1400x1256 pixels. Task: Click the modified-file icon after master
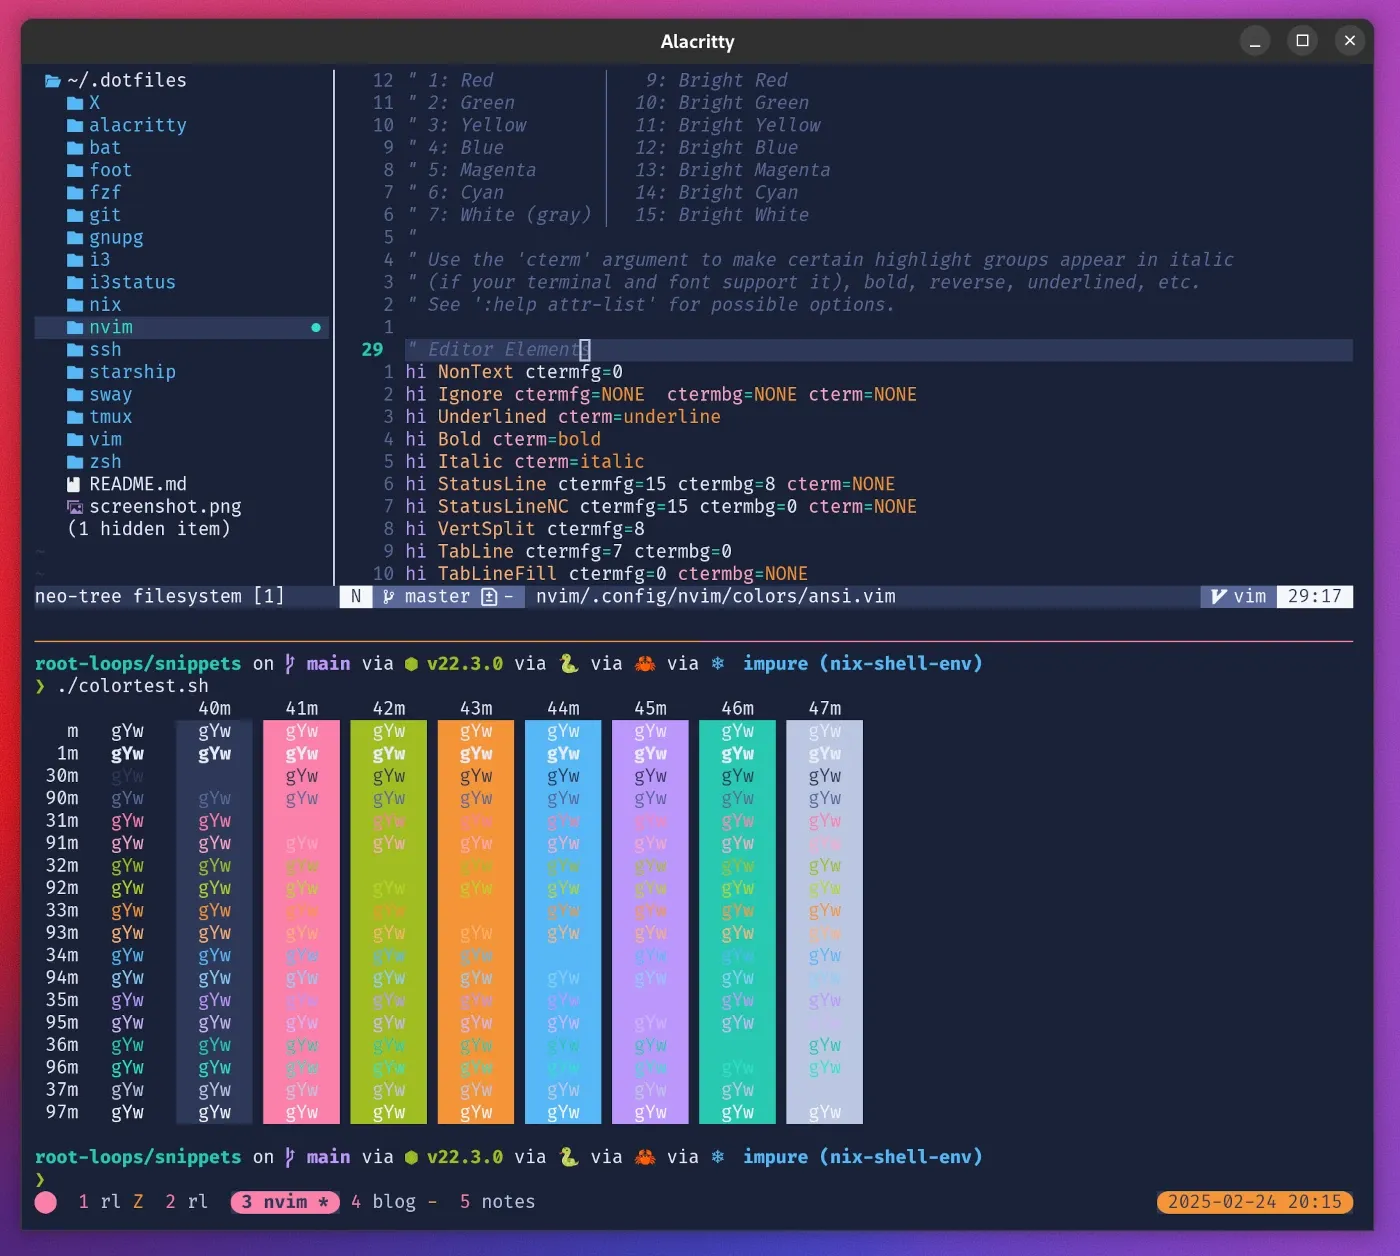point(489,597)
